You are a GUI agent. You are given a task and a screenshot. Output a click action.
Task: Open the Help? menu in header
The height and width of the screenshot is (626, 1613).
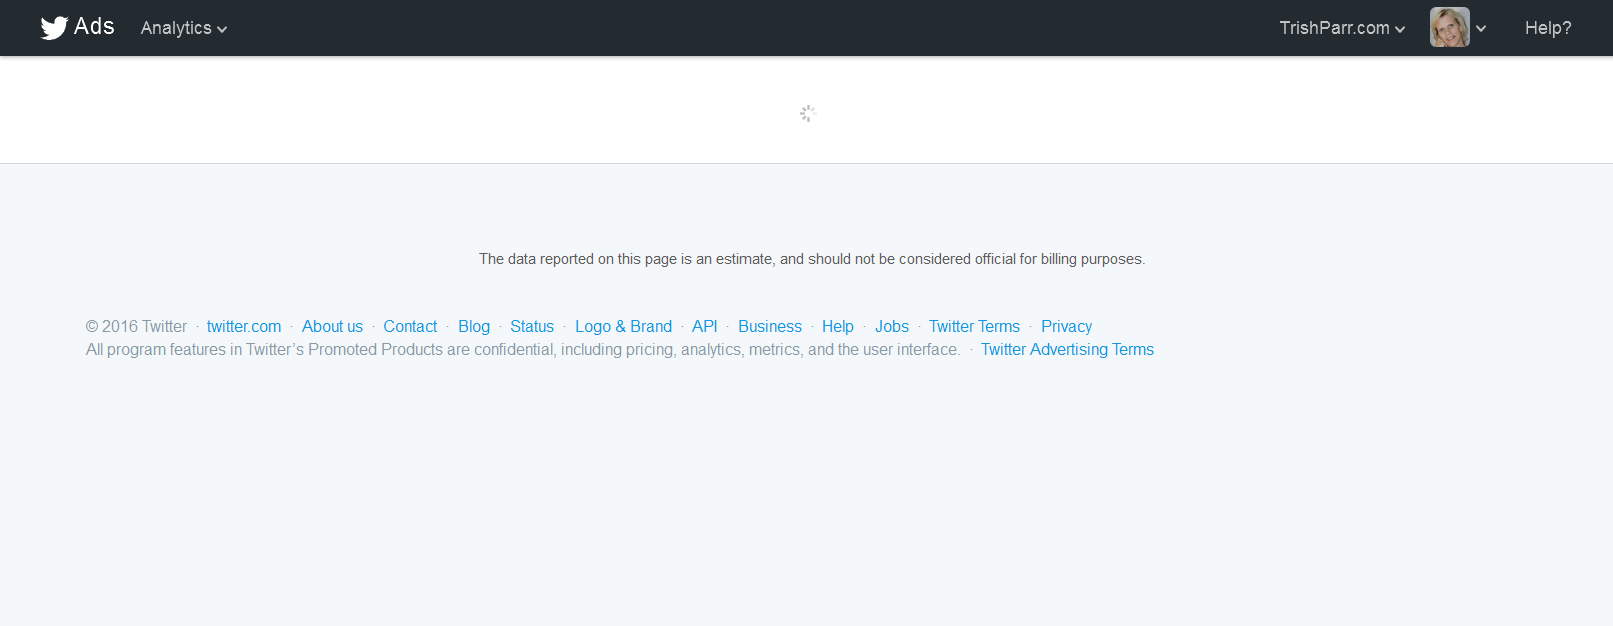(1548, 28)
